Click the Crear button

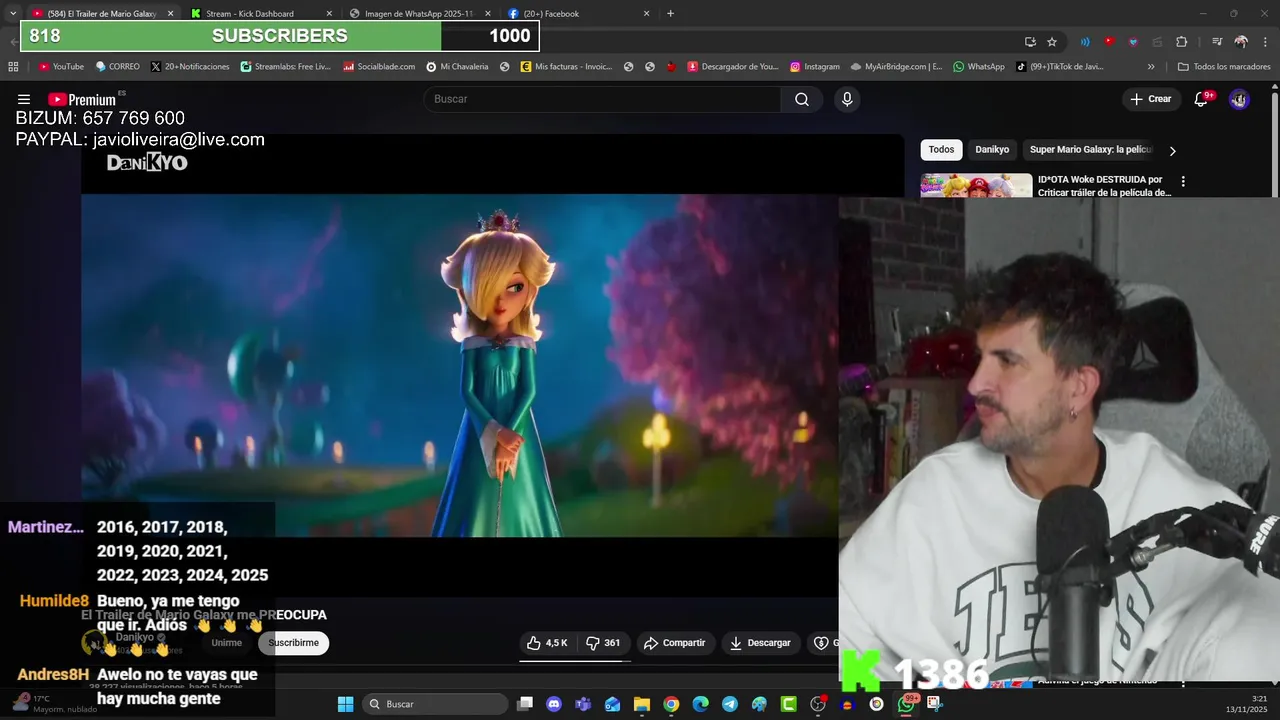1150,99
